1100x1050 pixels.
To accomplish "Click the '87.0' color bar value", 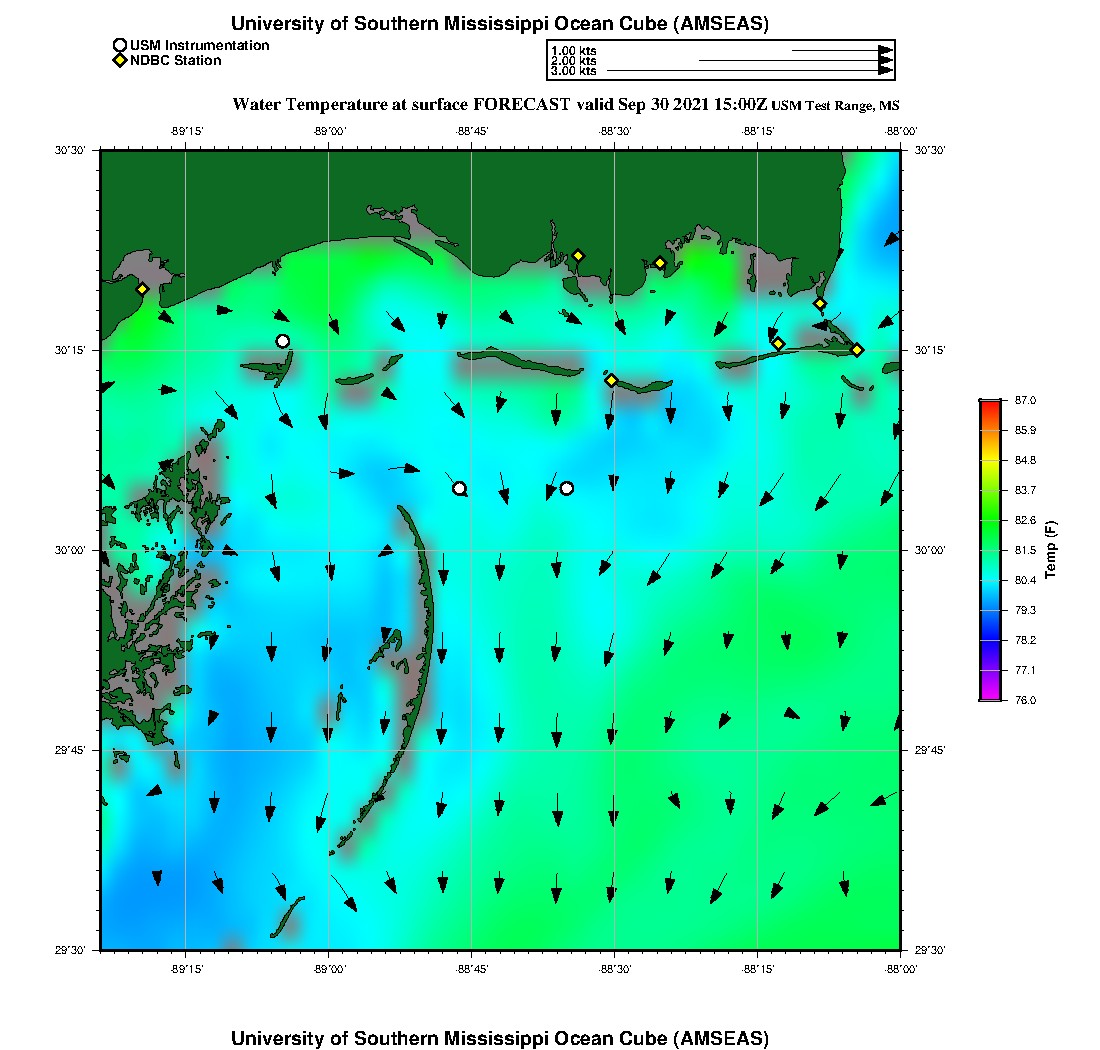I will [x=1026, y=401].
